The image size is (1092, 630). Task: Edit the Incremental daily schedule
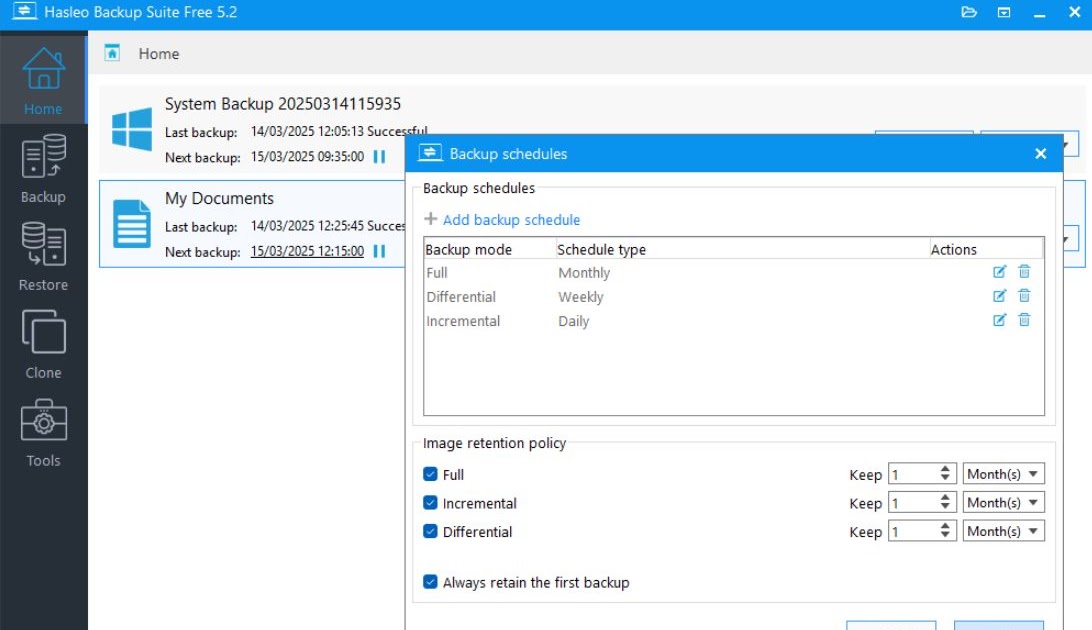[x=999, y=320]
